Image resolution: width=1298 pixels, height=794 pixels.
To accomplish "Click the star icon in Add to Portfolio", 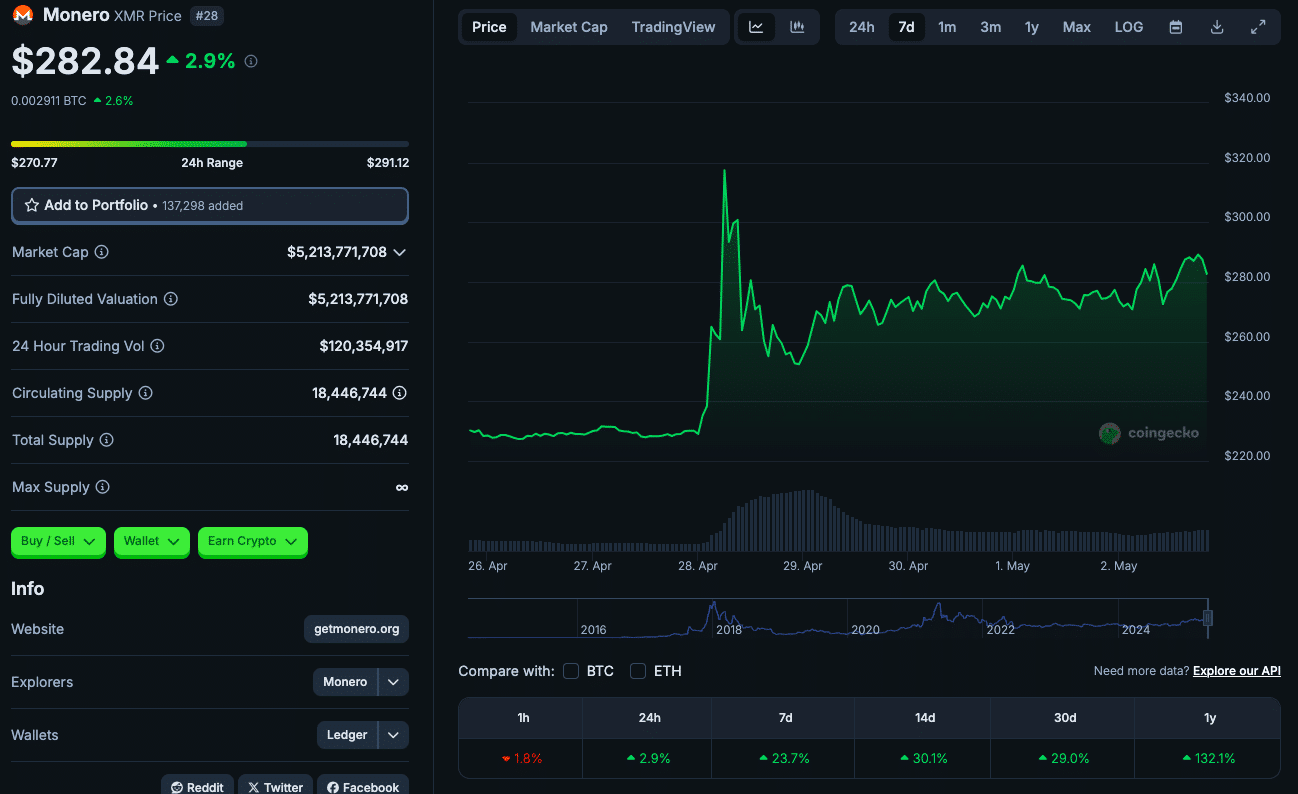I will click(32, 205).
